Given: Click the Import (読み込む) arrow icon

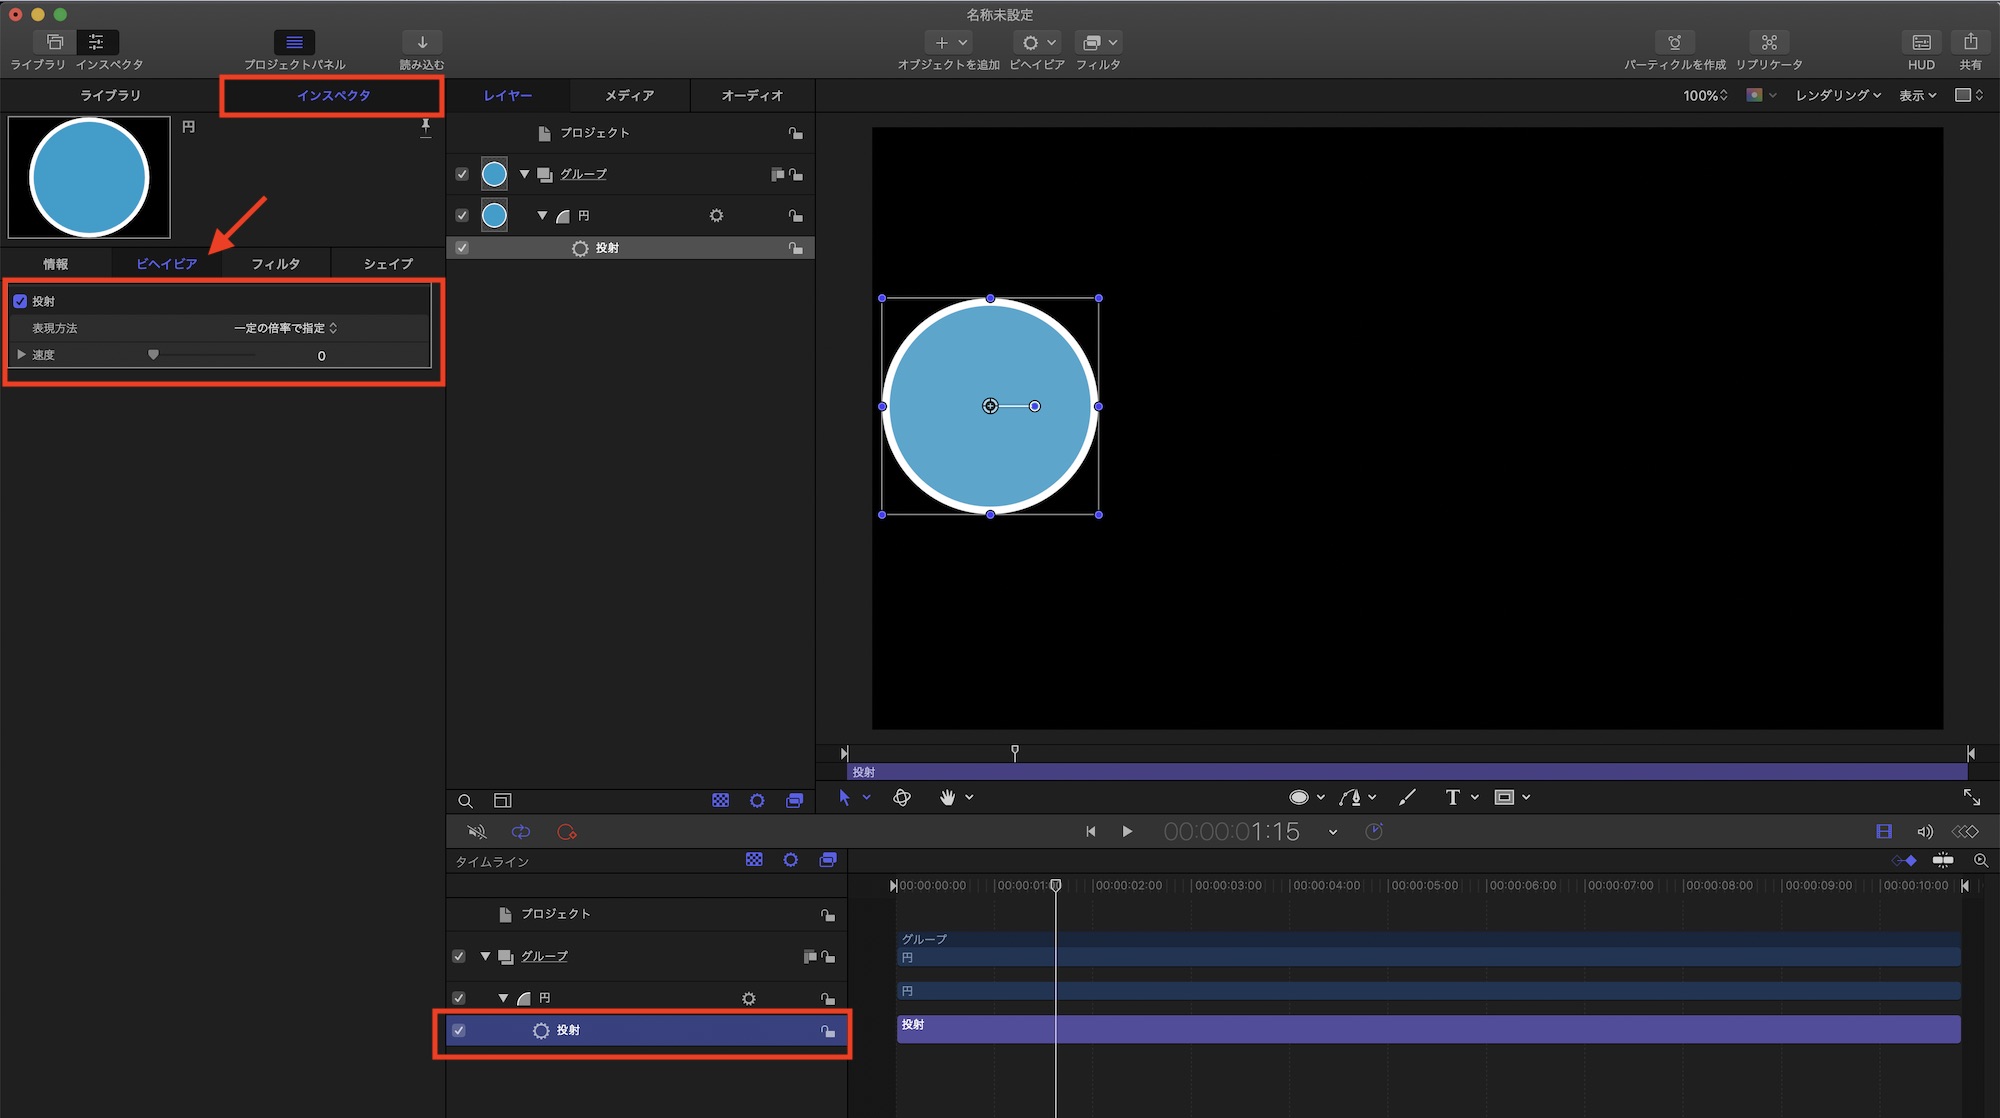Looking at the screenshot, I should pos(422,43).
